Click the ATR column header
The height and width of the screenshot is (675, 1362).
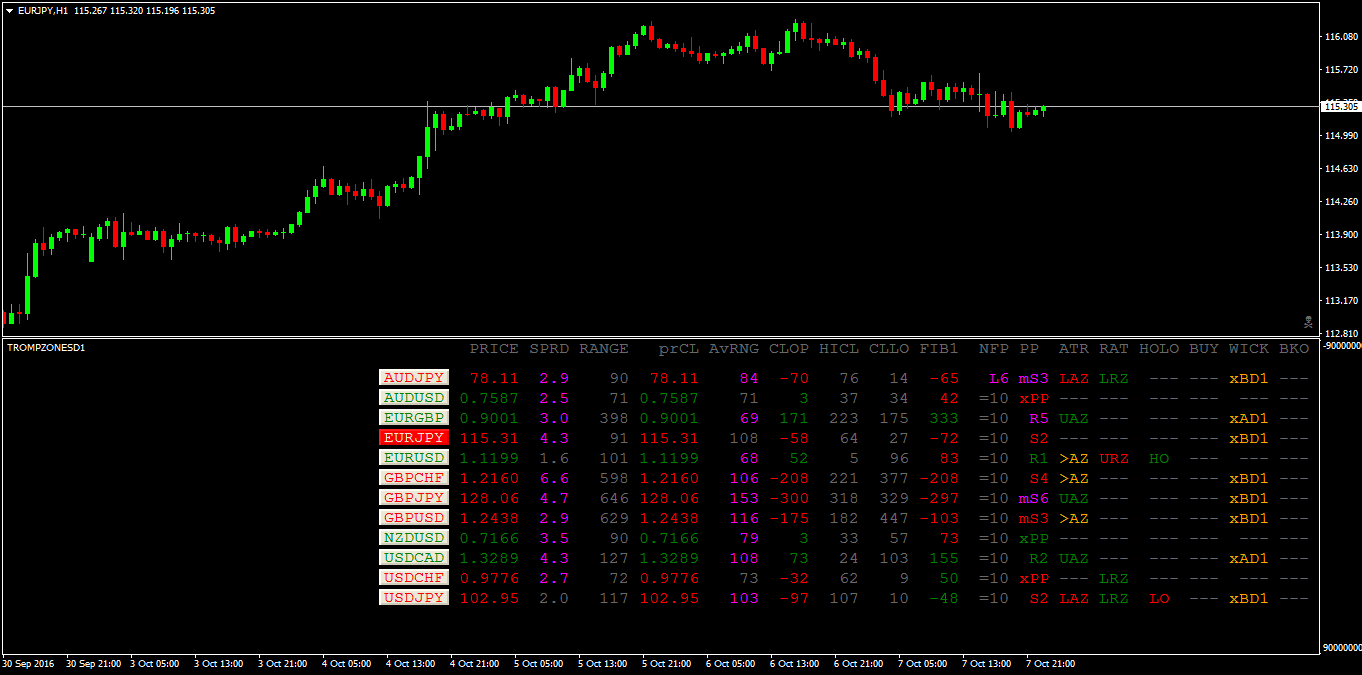pos(1074,349)
